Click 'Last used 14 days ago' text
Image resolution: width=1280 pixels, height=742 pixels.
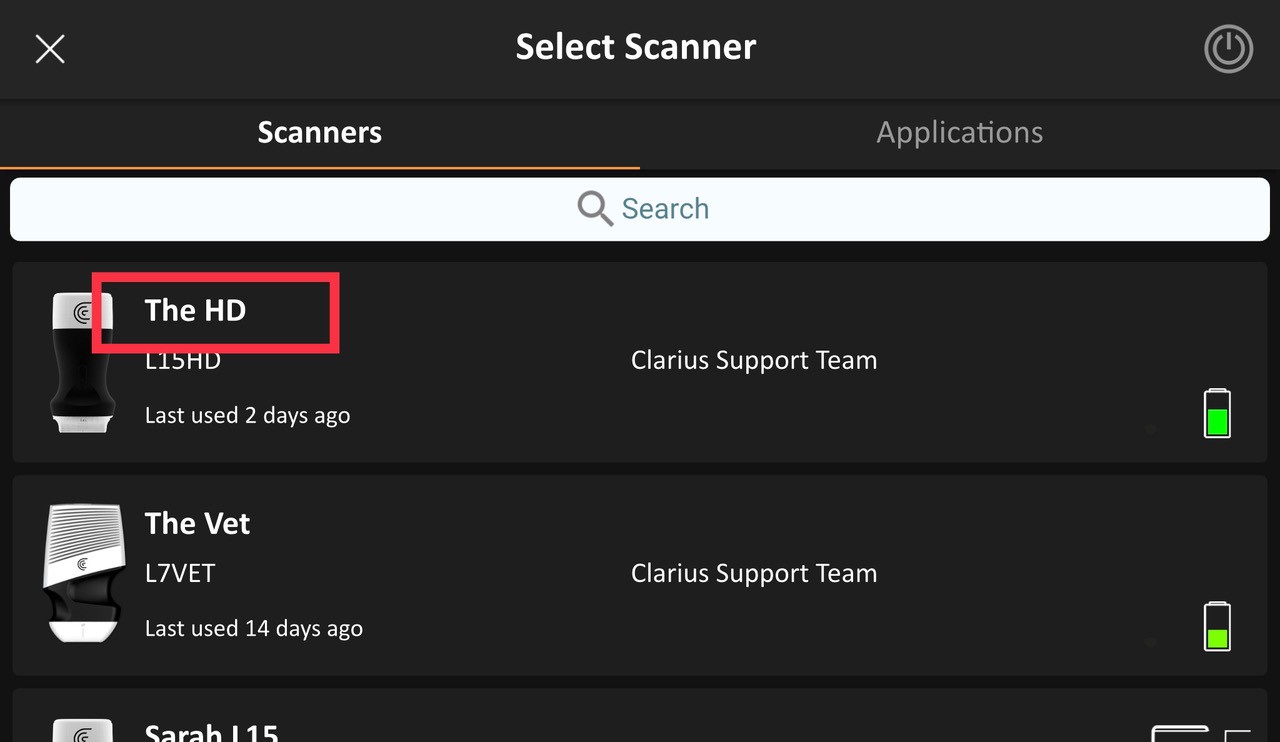coord(254,628)
